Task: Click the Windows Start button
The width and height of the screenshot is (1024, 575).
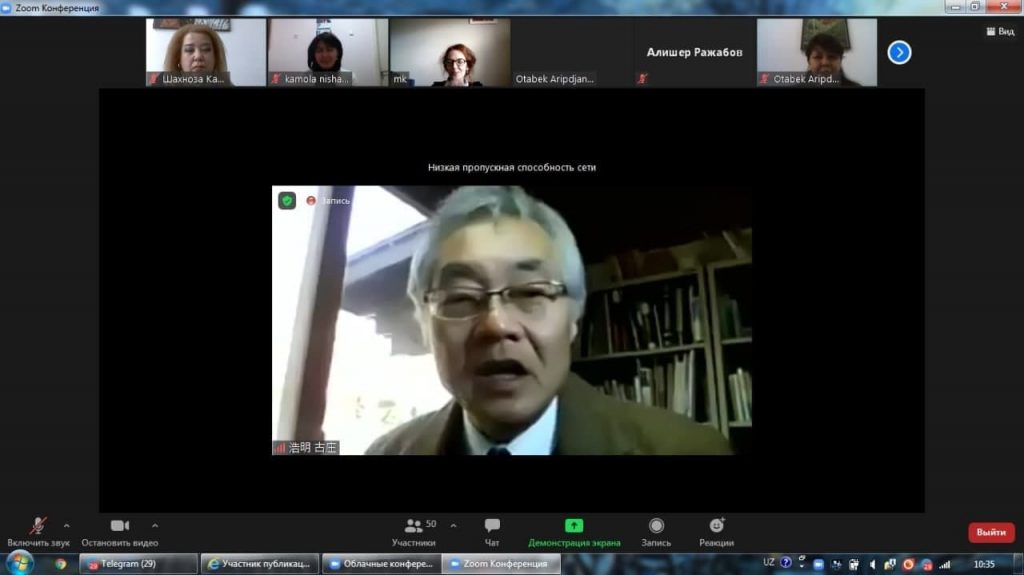Action: 19,563
